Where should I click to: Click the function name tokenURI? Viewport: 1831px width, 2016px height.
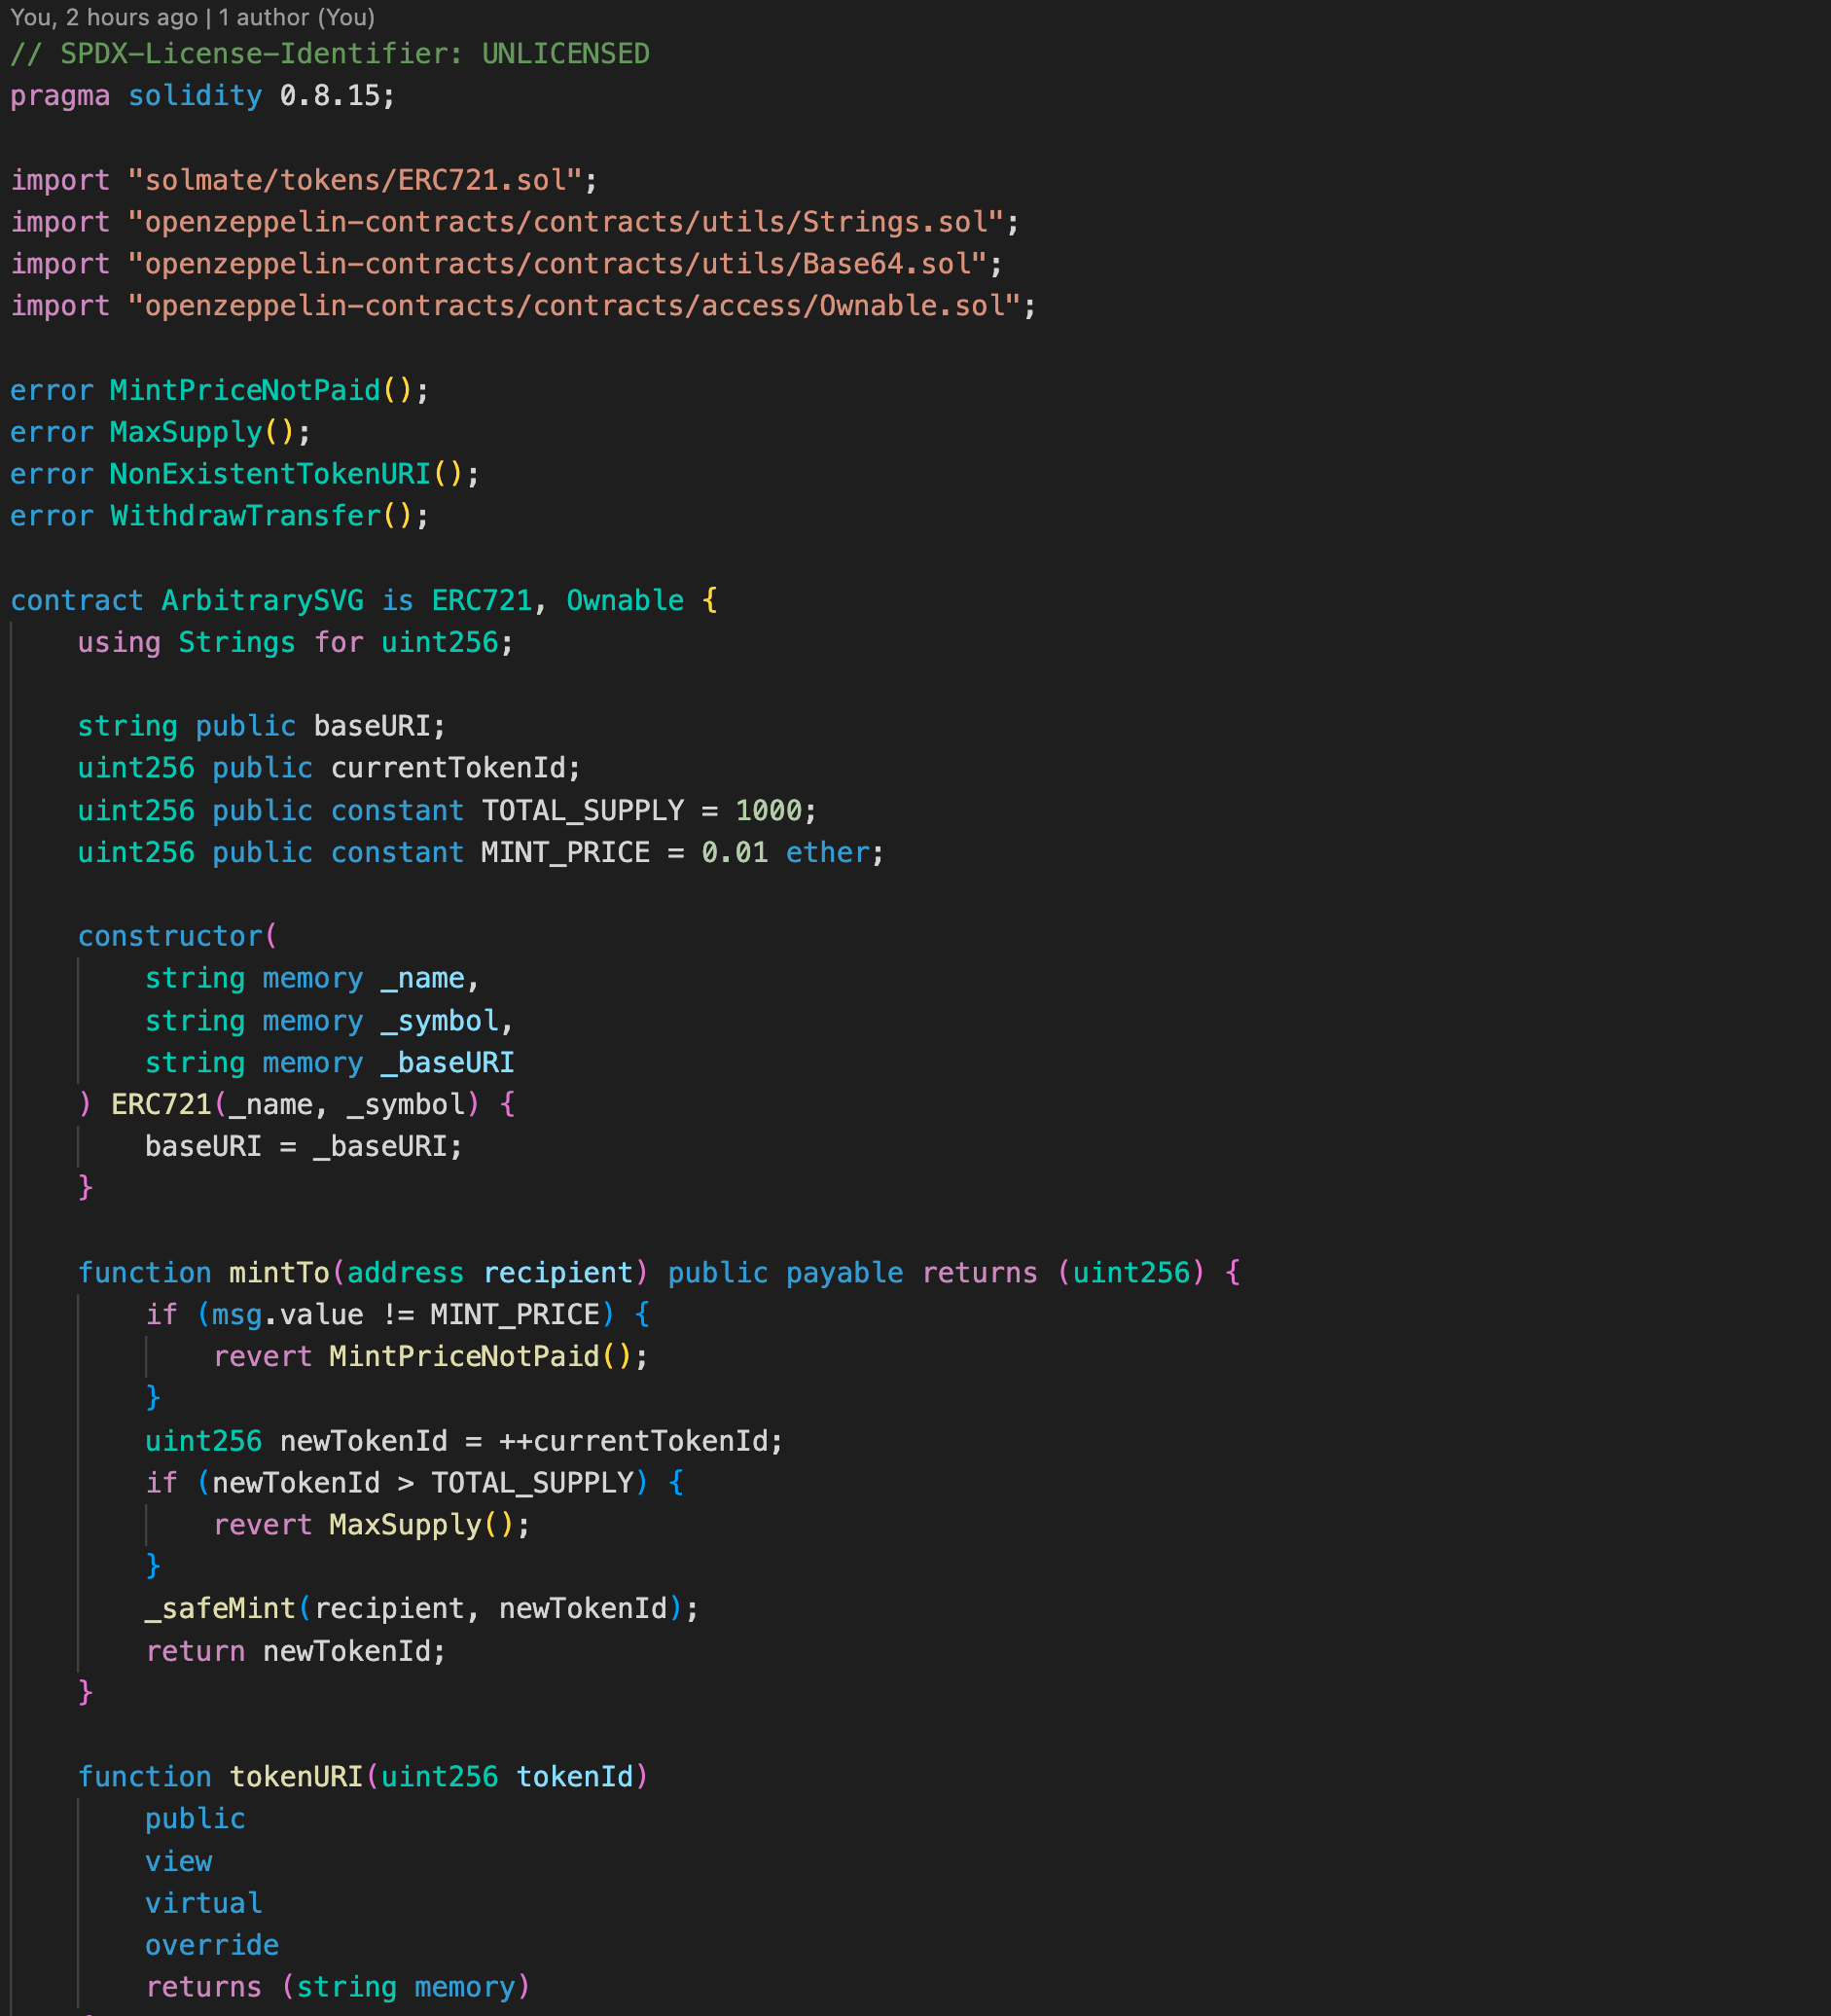tap(296, 1776)
